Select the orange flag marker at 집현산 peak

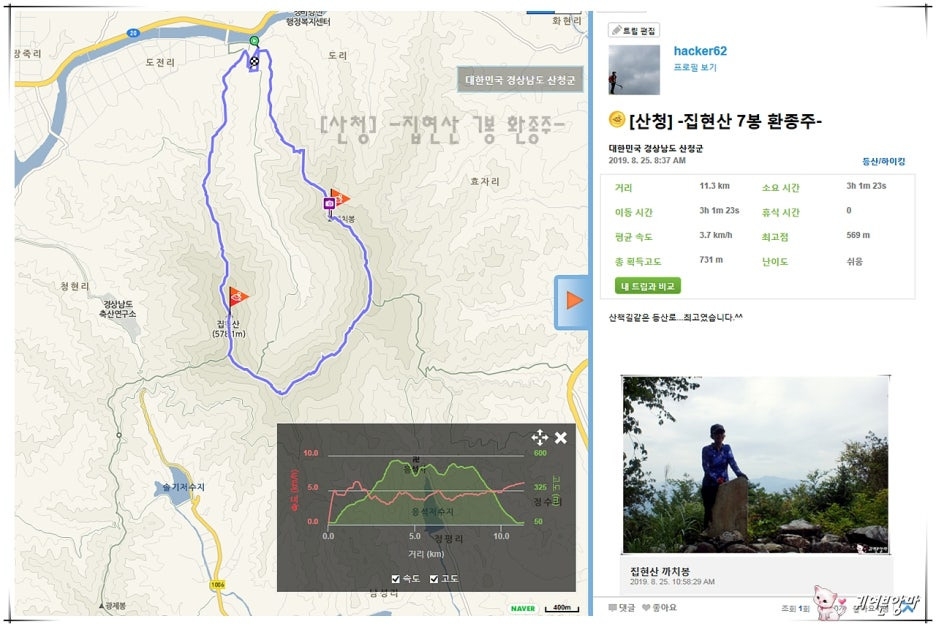pyautogui.click(x=238, y=296)
